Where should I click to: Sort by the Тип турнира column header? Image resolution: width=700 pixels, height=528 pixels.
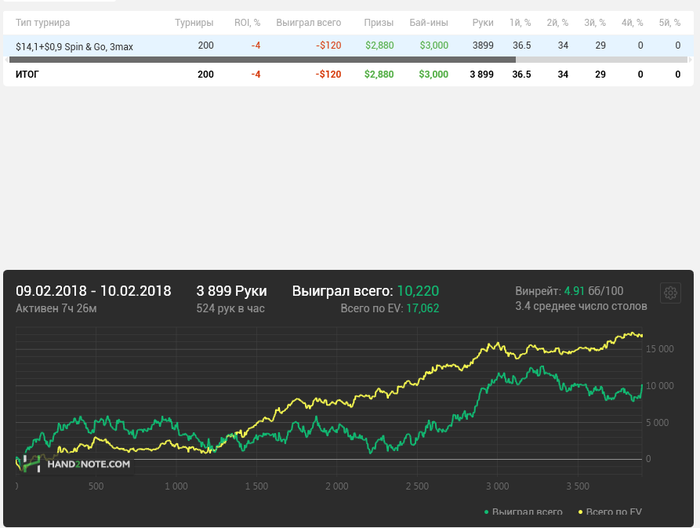pyautogui.click(x=43, y=23)
